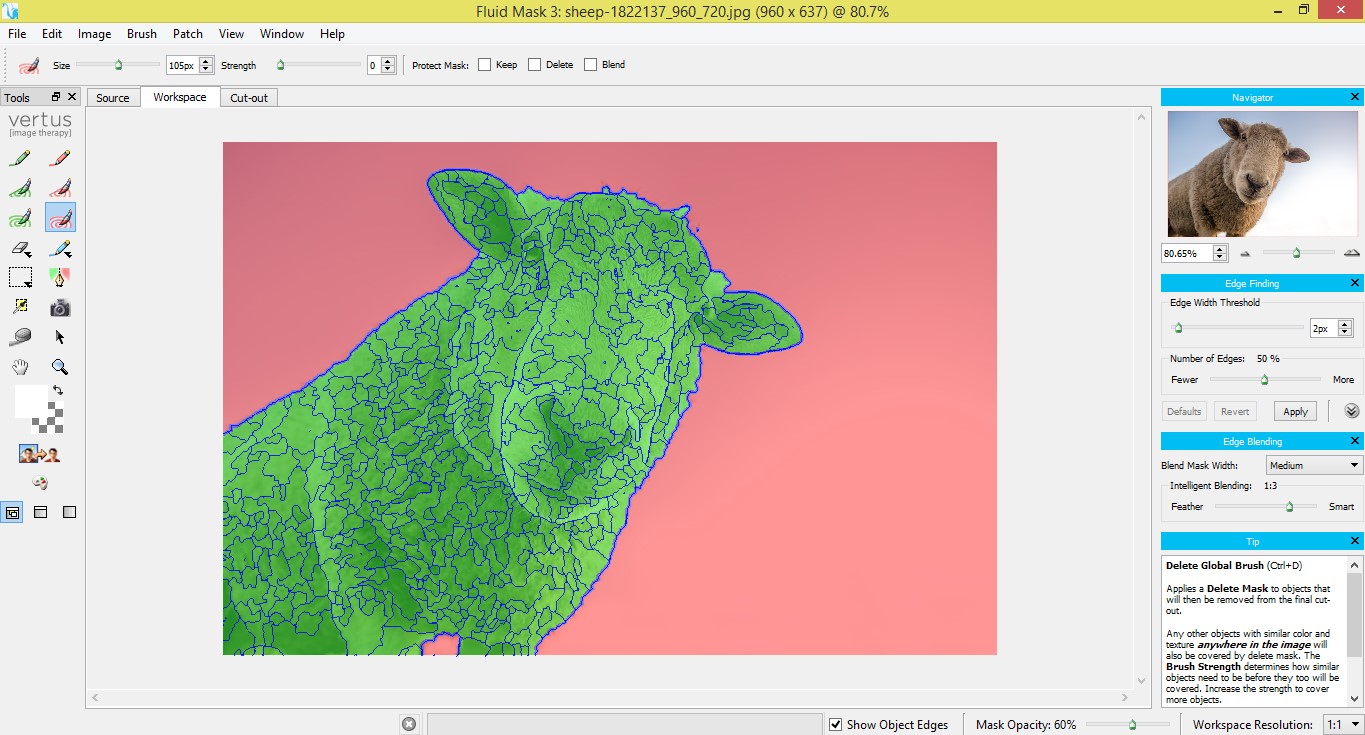Screen dimensions: 1365x735
Task: Click the Navigator zoom percentage stepper
Action: tap(1220, 253)
